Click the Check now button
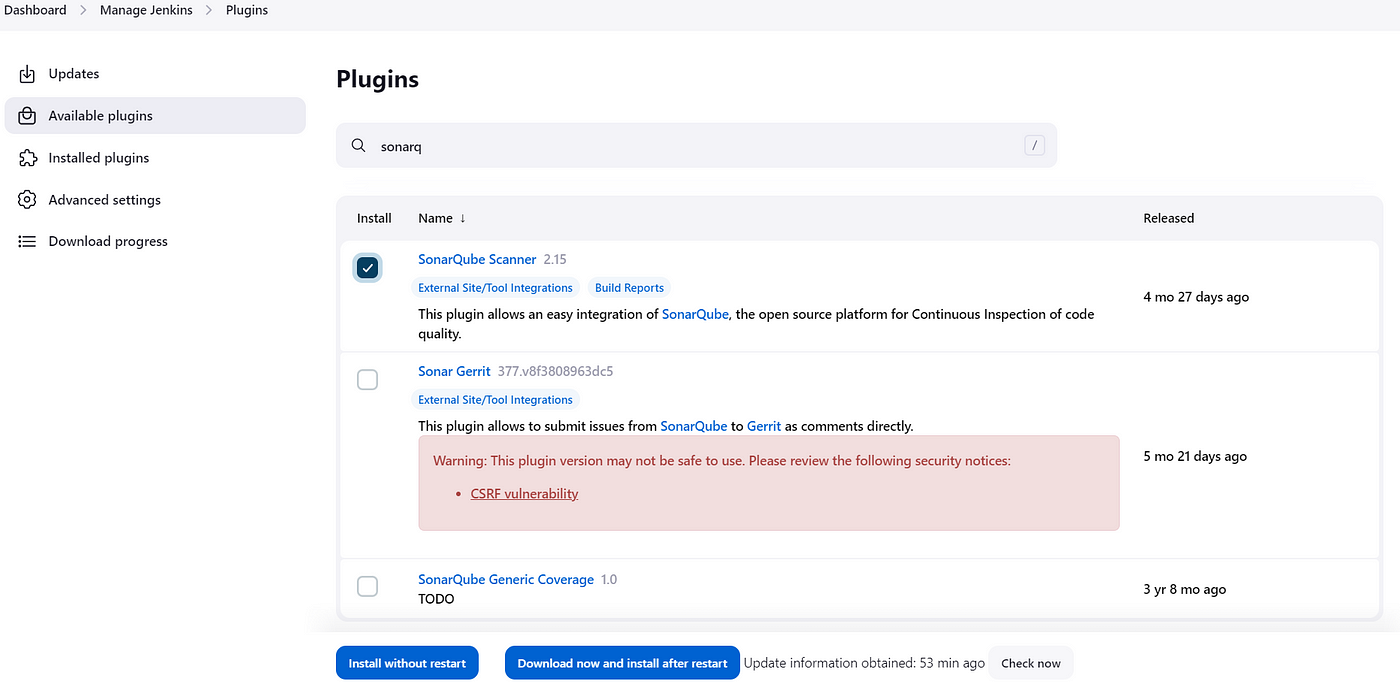The image size is (1400, 682). click(1031, 663)
